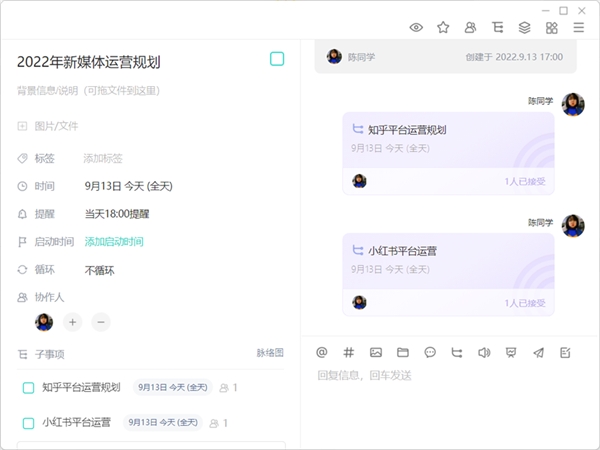Screen dimensions: 600x450
Task: Click the stacked layers icon
Action: (x=525, y=28)
